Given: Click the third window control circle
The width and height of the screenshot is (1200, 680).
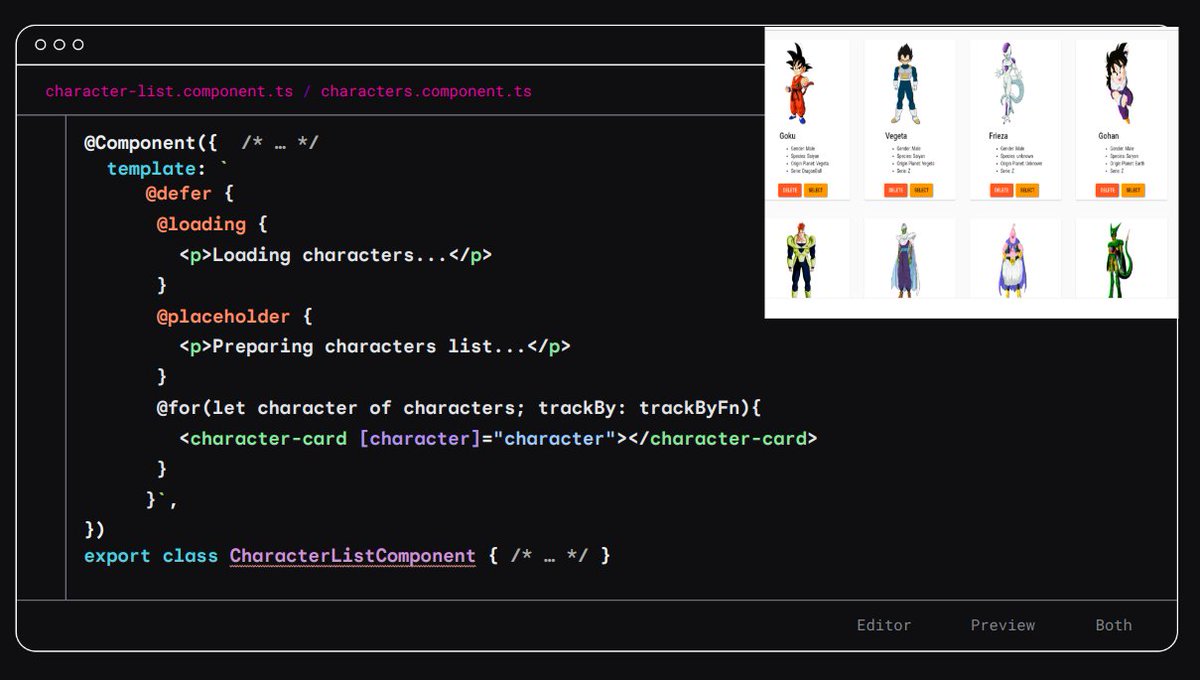Looking at the screenshot, I should click(x=78, y=44).
